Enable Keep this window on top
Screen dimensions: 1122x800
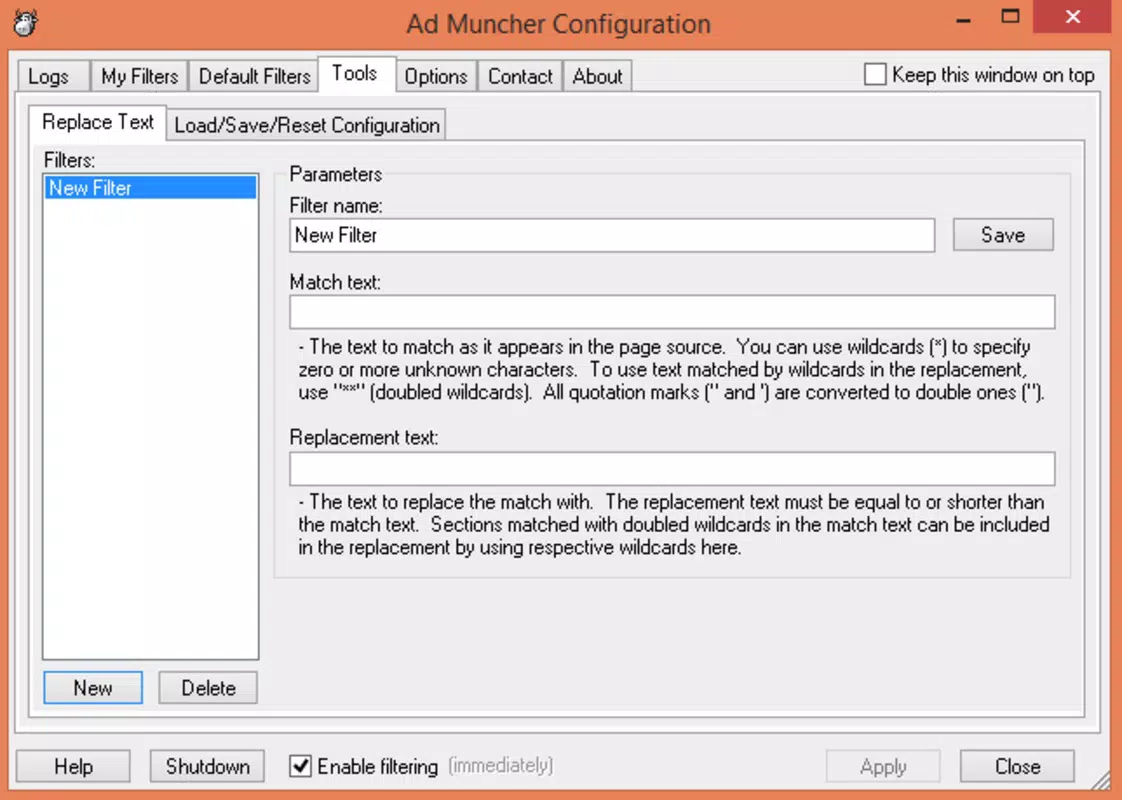pyautogui.click(x=875, y=74)
